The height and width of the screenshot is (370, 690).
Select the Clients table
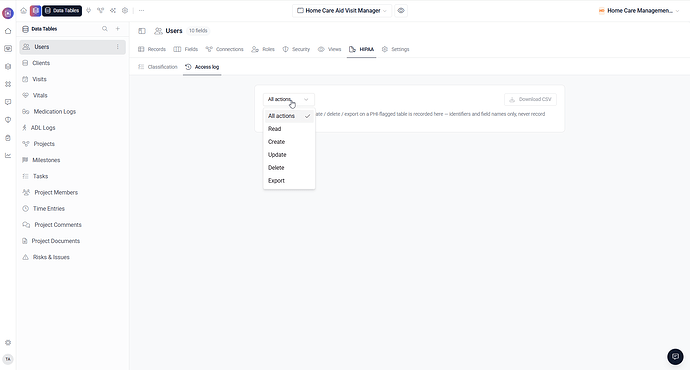73,63
